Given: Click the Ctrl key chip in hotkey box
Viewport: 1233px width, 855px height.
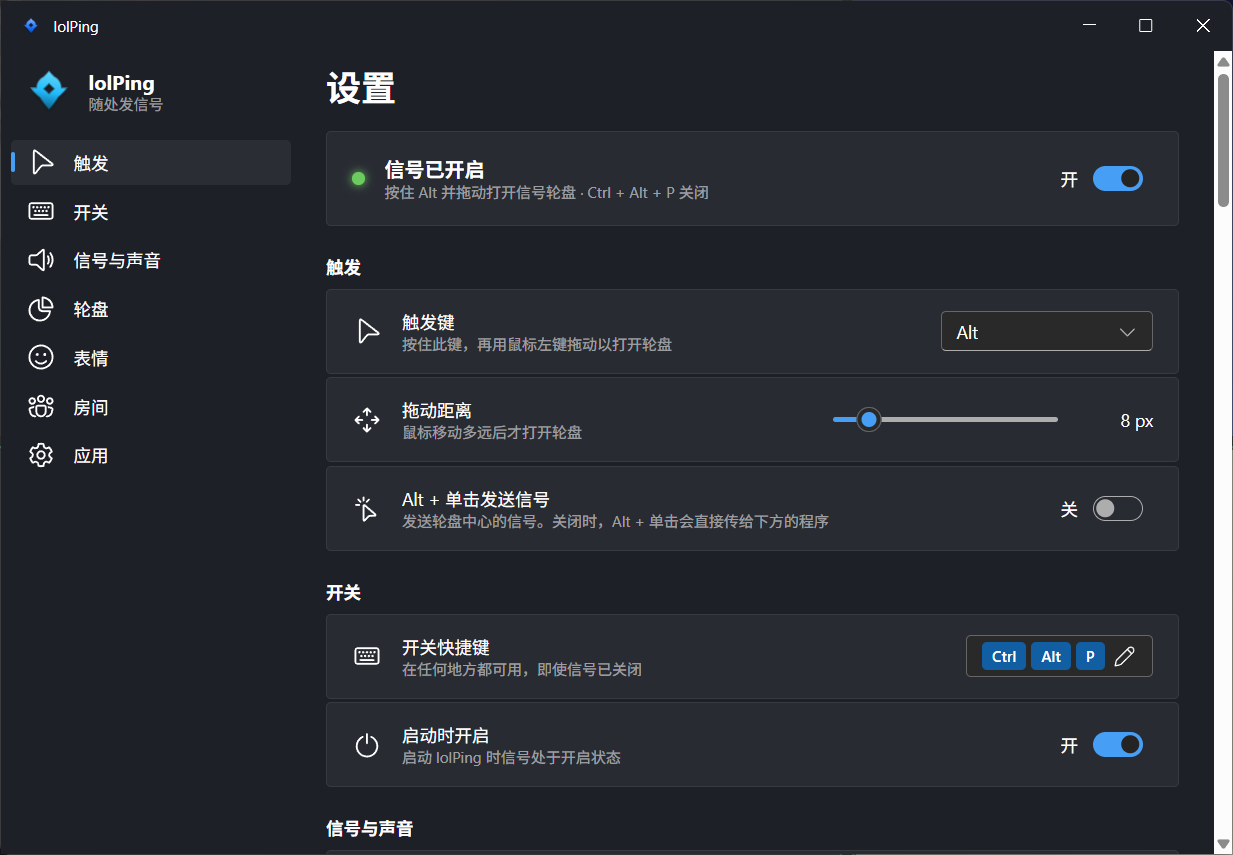Looking at the screenshot, I should [1004, 656].
